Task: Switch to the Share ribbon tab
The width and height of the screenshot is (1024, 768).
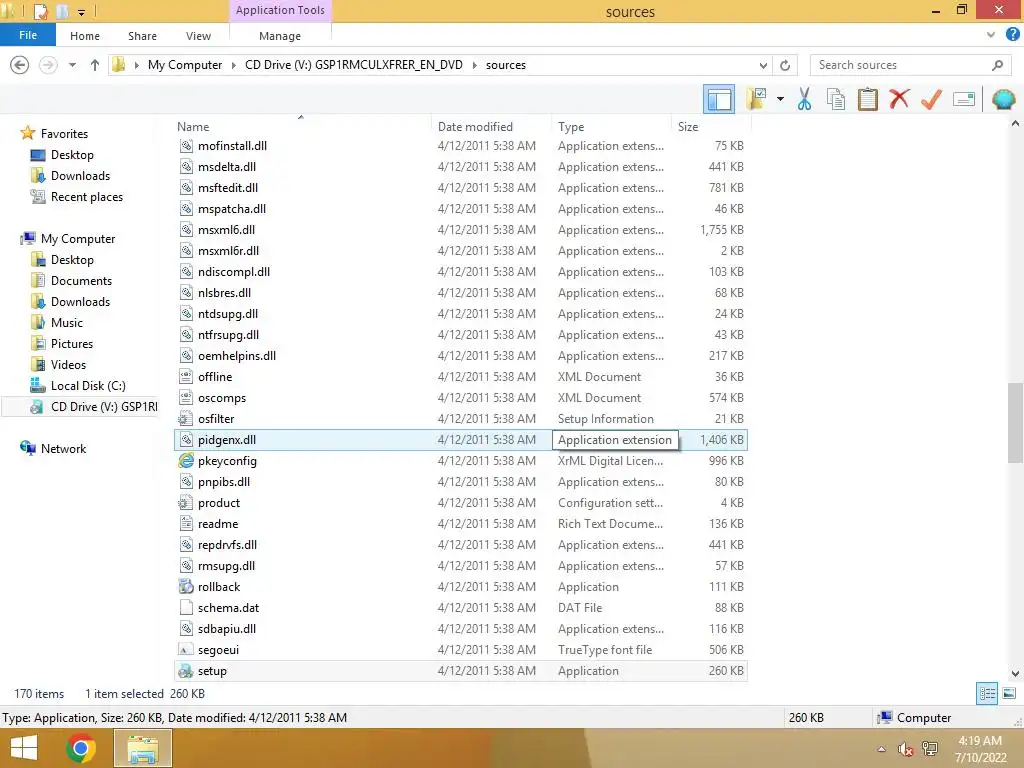Action: coord(142,36)
